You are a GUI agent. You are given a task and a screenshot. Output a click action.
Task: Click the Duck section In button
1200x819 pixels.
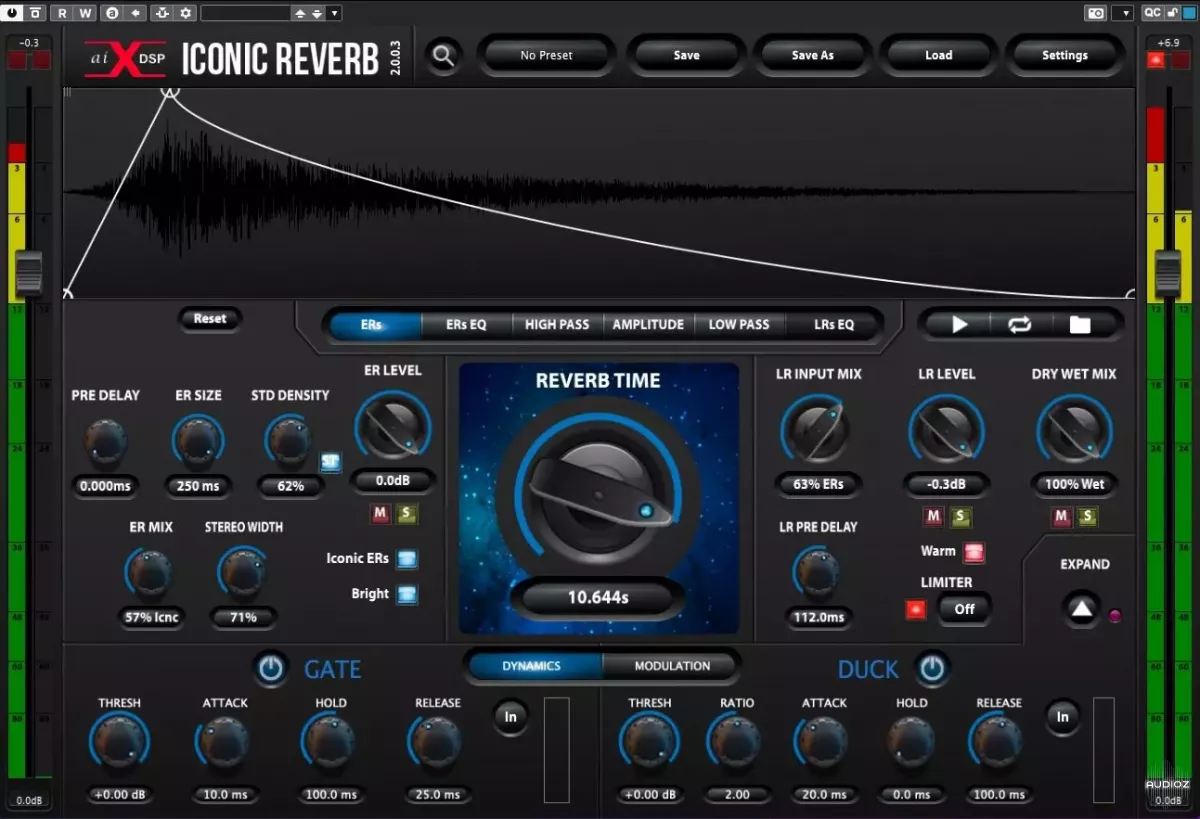[1063, 717]
